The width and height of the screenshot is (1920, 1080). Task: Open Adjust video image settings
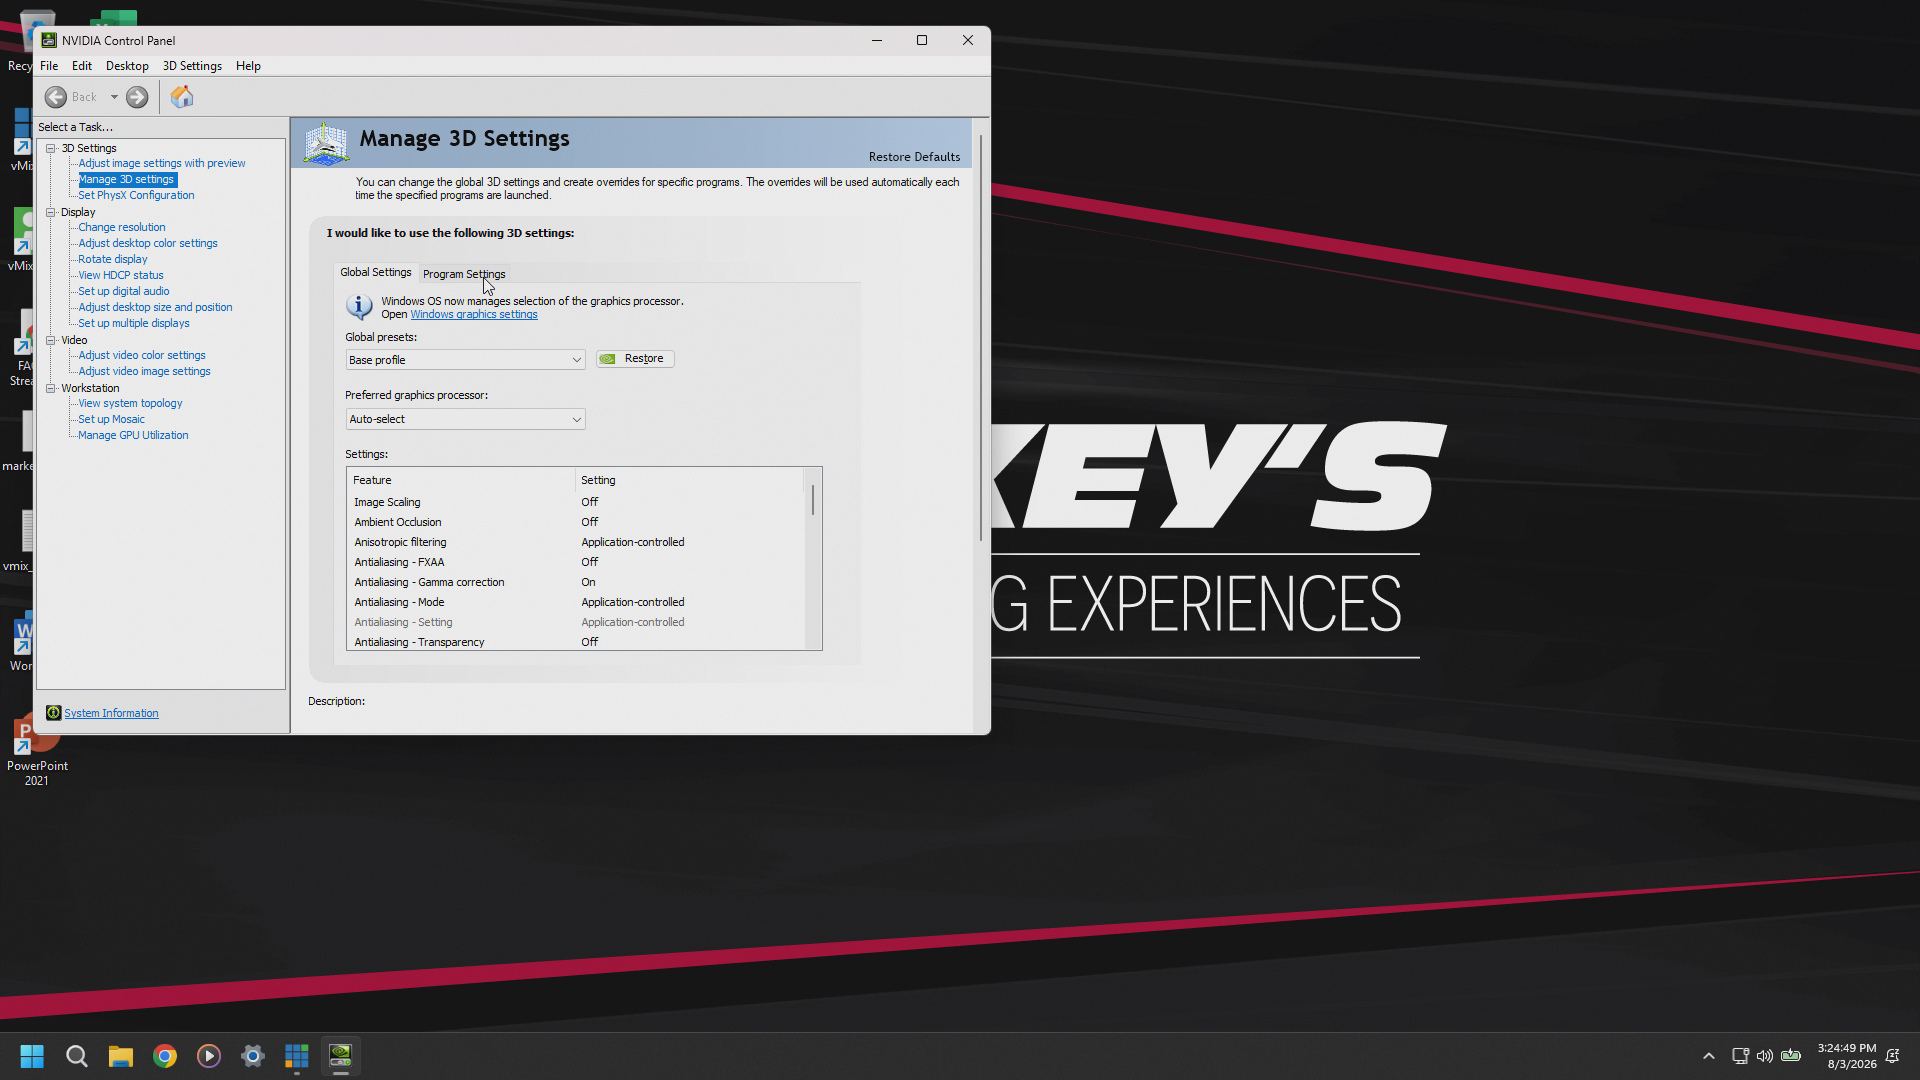145,371
